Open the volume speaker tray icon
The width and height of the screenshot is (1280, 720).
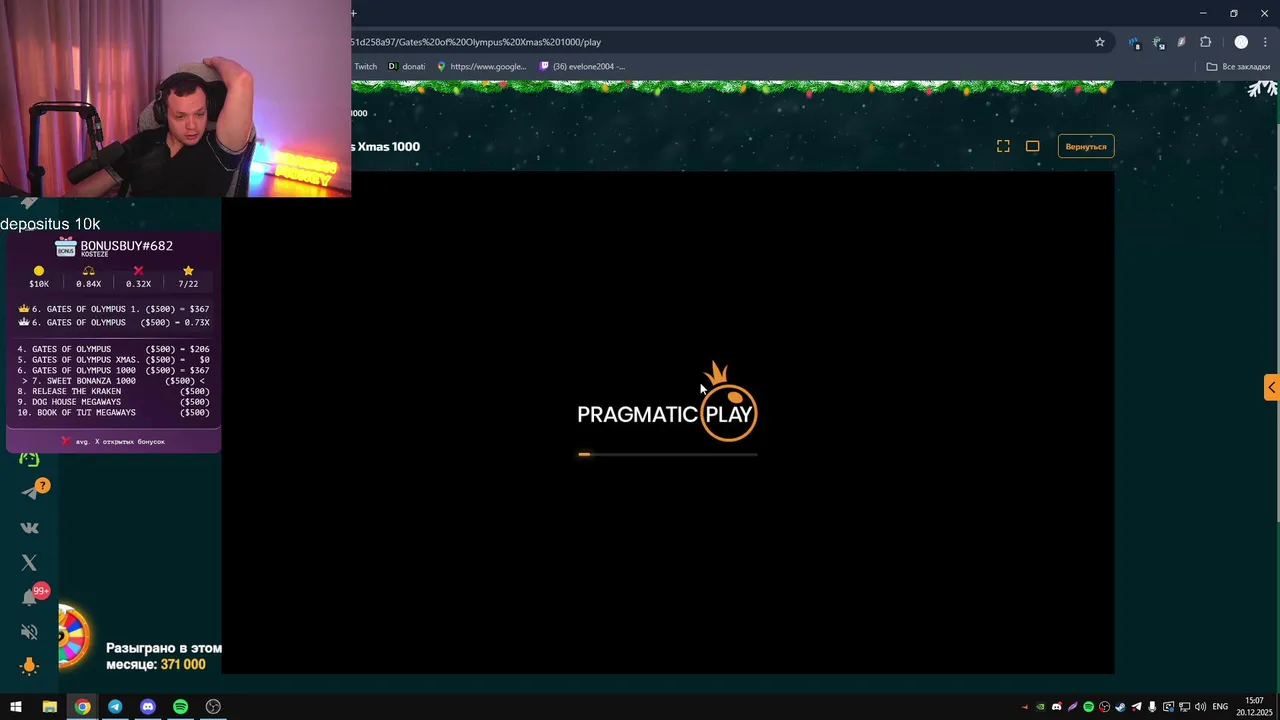[x=1200, y=707]
